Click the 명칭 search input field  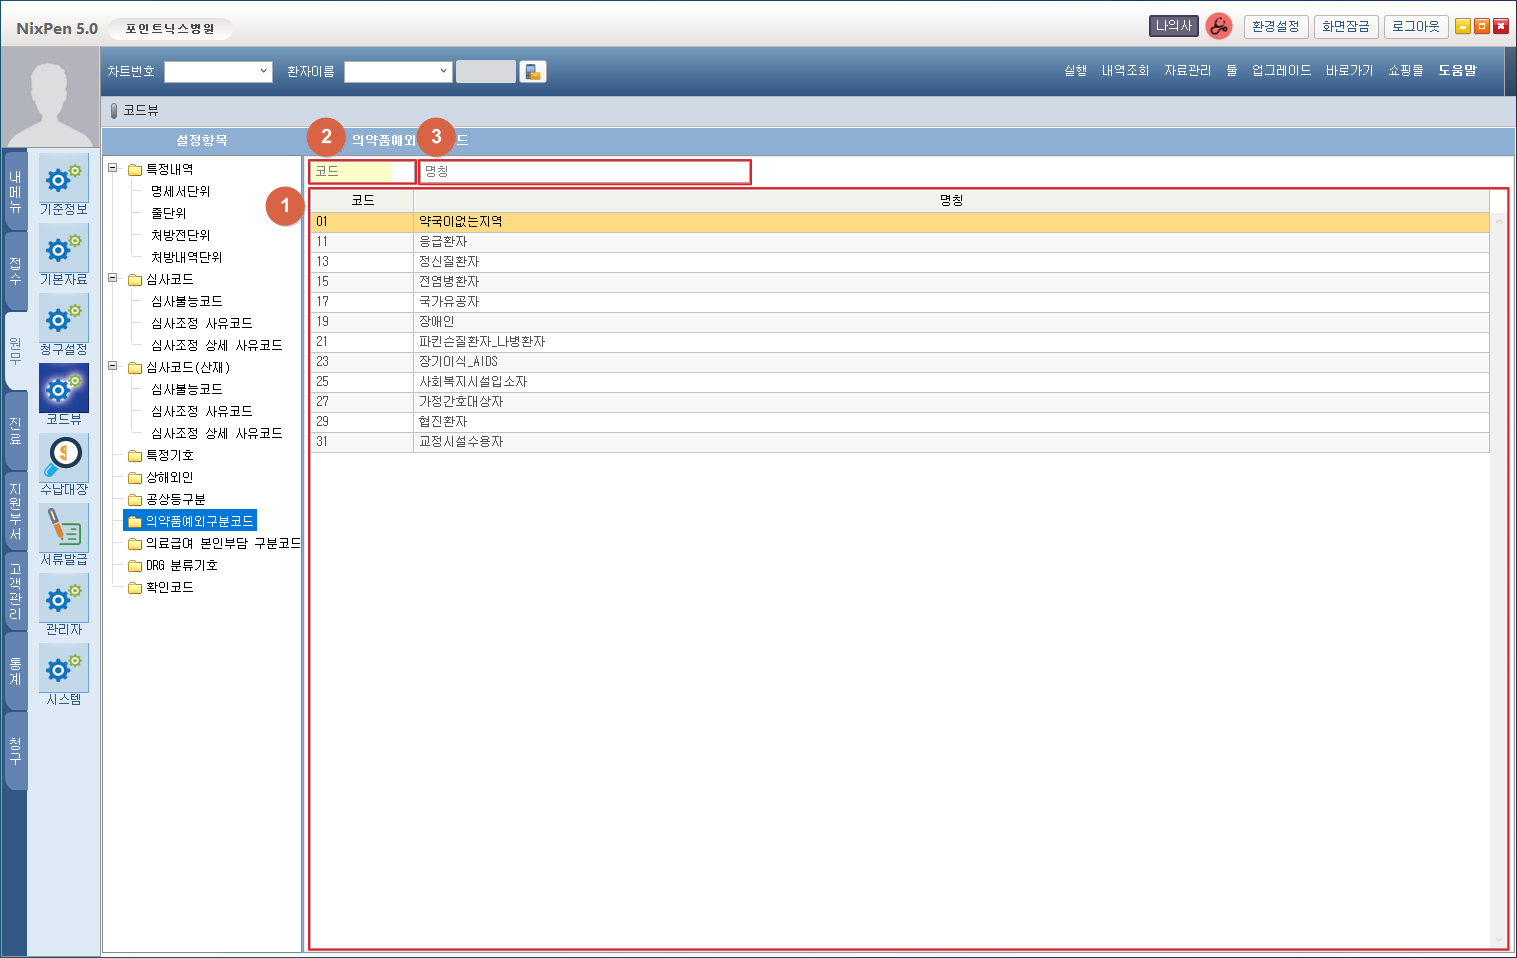(584, 172)
